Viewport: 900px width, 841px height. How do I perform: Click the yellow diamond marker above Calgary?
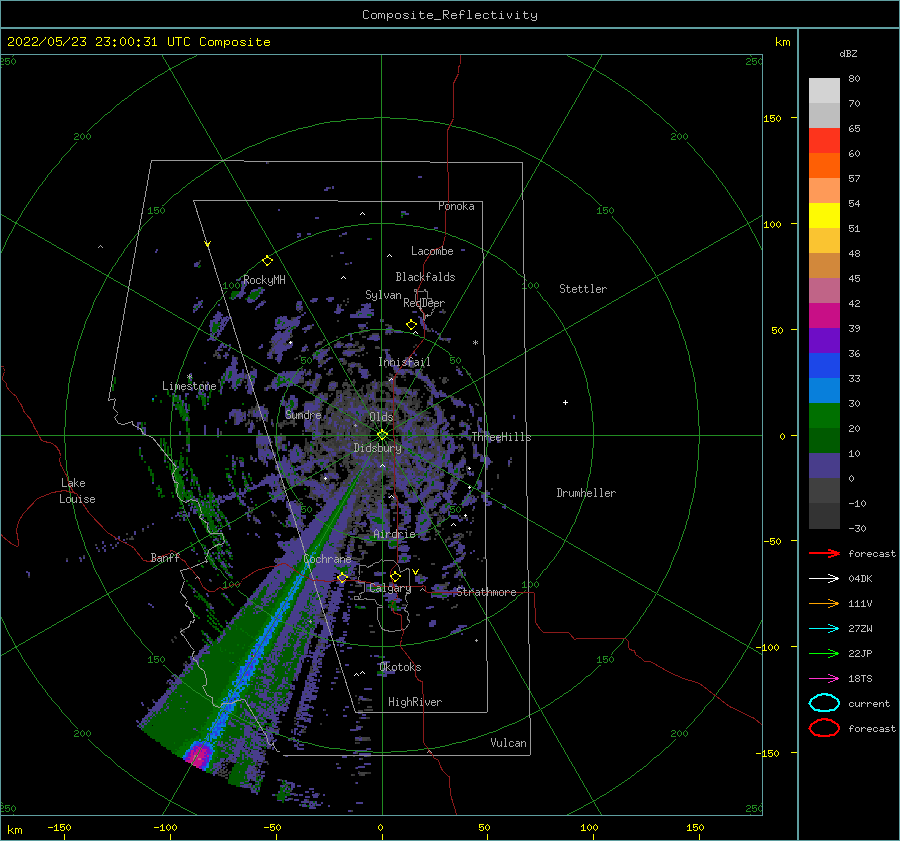click(x=395, y=576)
